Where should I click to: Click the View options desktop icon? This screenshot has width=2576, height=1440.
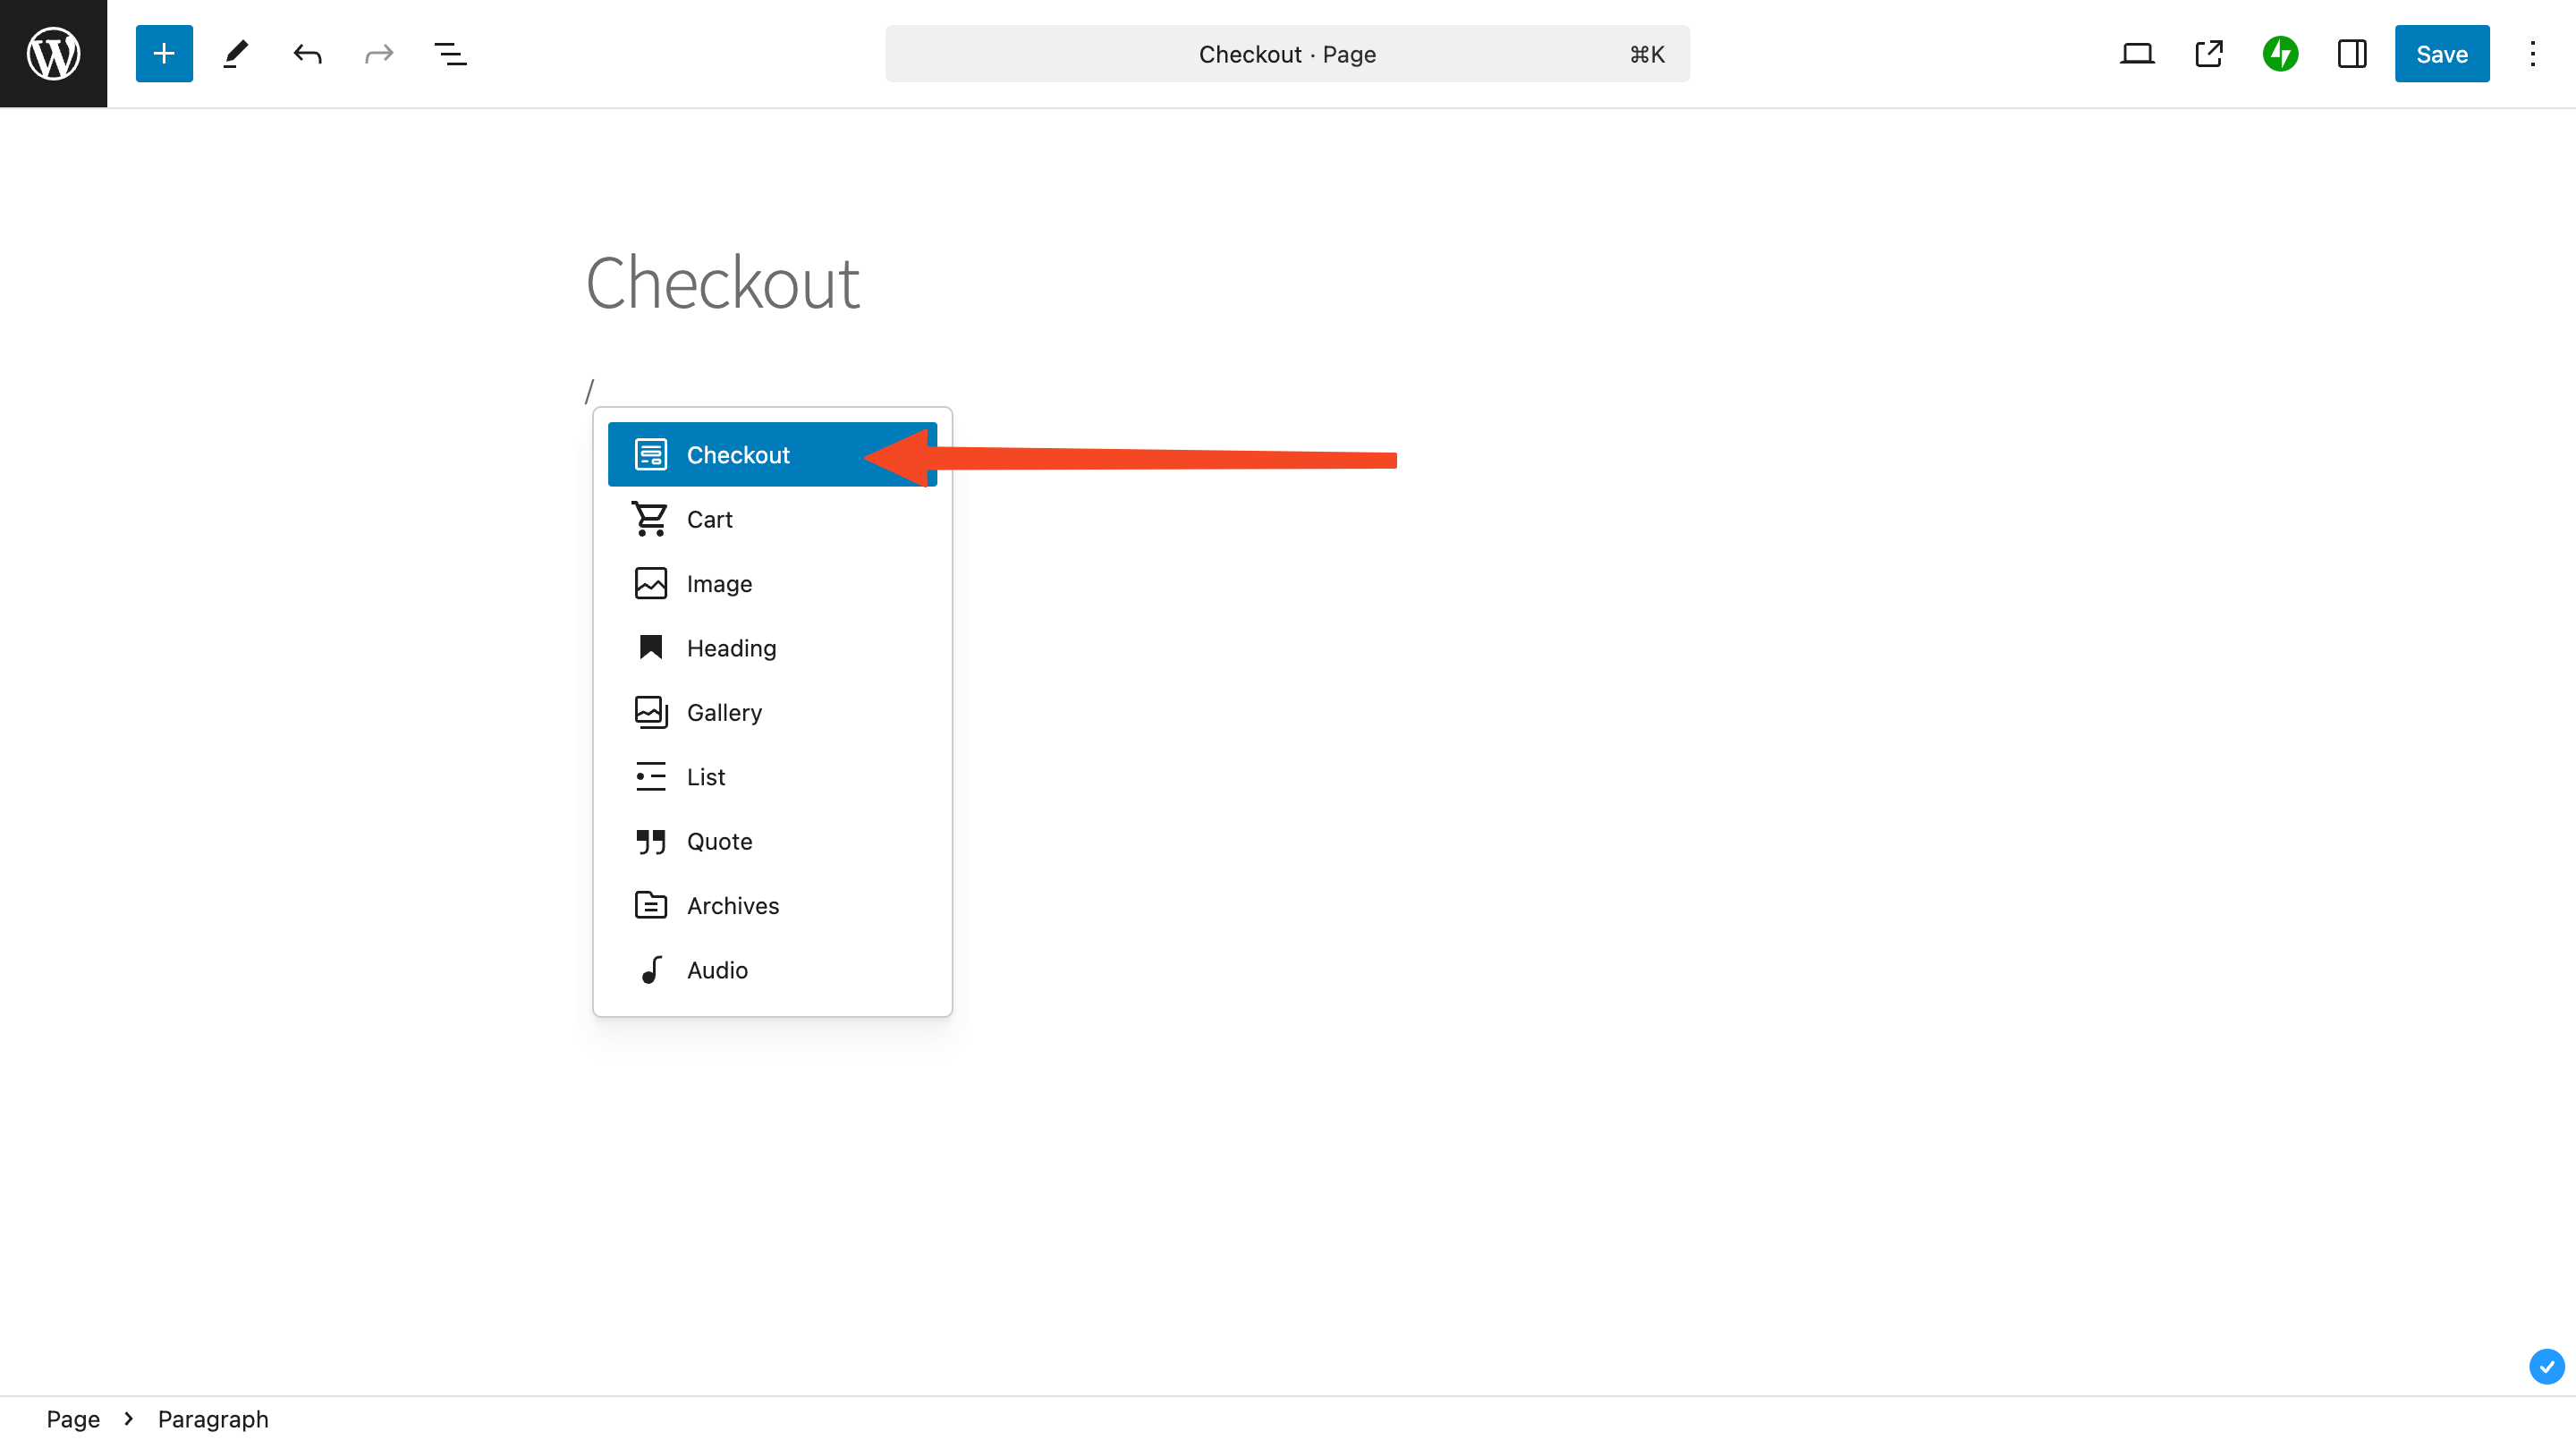click(x=2137, y=53)
